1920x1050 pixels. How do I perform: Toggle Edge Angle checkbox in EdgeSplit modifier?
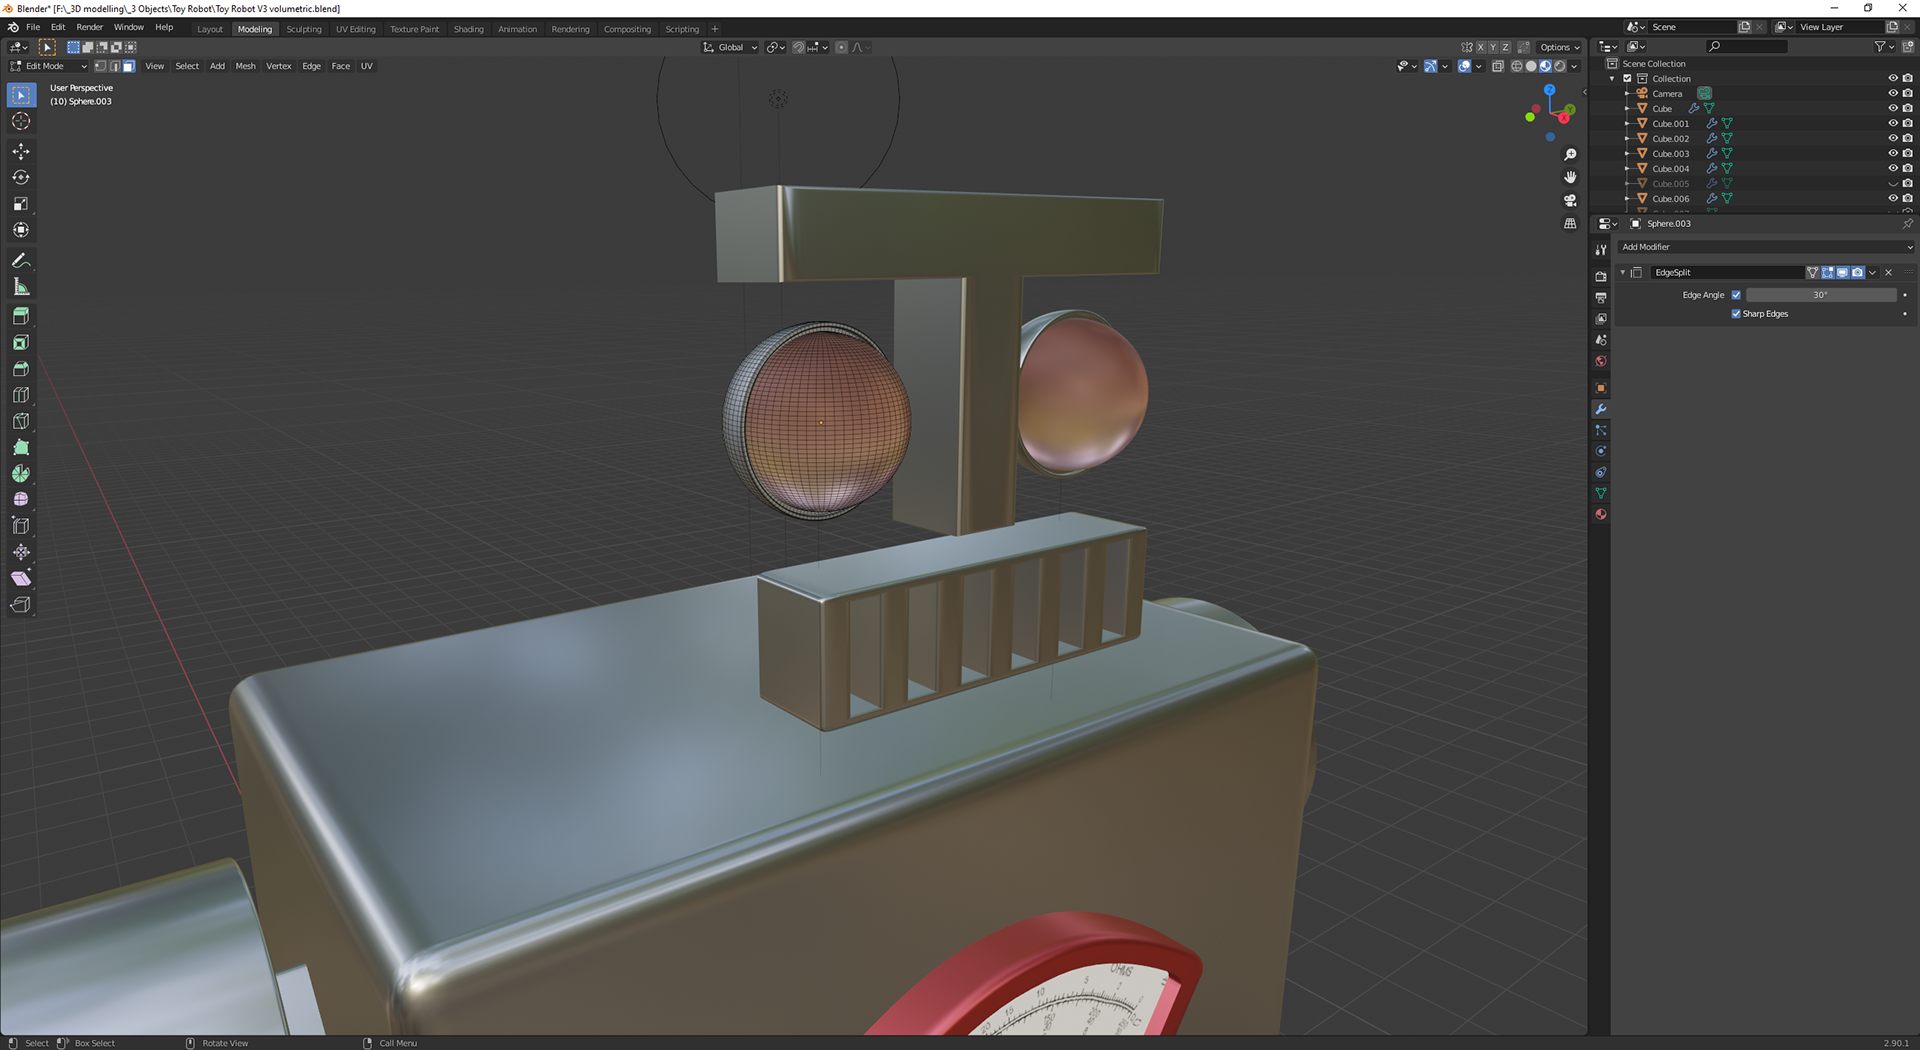(x=1736, y=295)
